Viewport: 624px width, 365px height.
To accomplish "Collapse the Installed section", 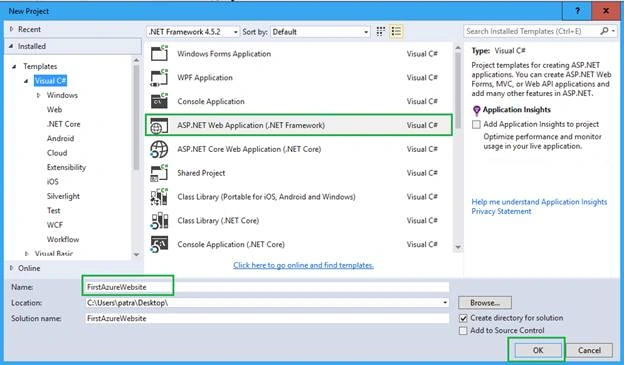I will [x=11, y=46].
